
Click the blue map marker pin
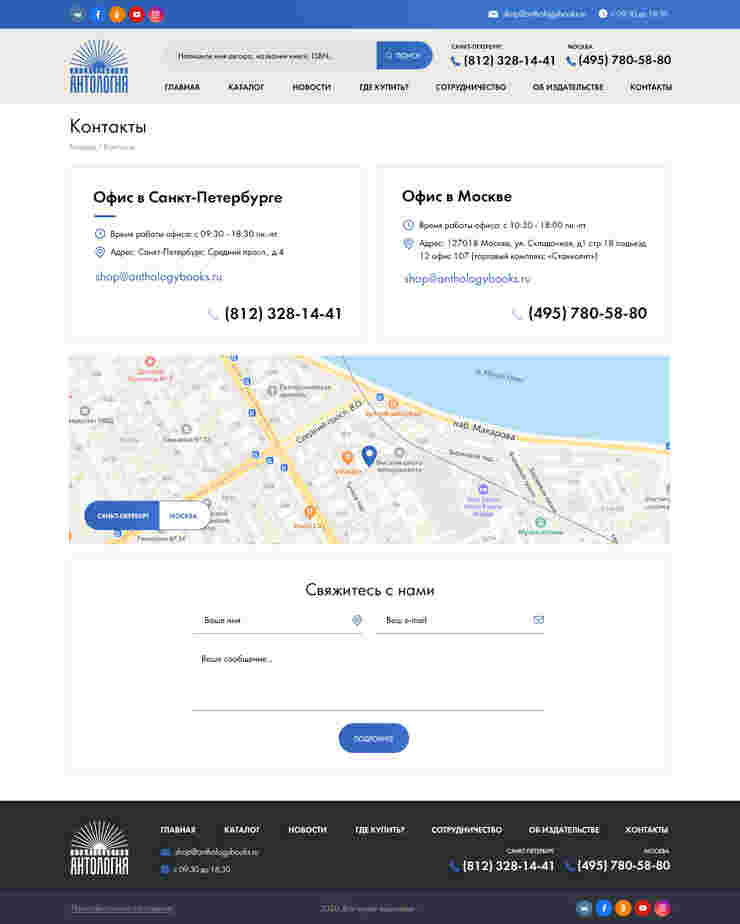coord(369,456)
